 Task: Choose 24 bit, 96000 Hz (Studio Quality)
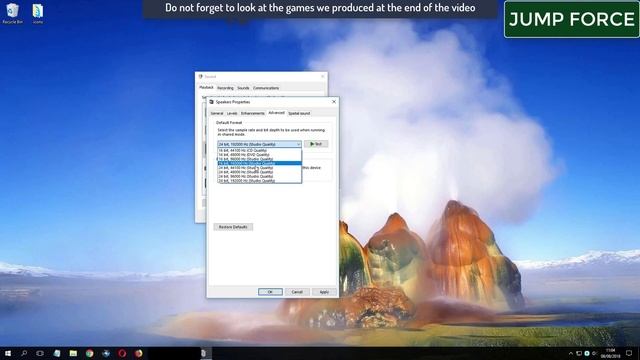tap(260, 176)
